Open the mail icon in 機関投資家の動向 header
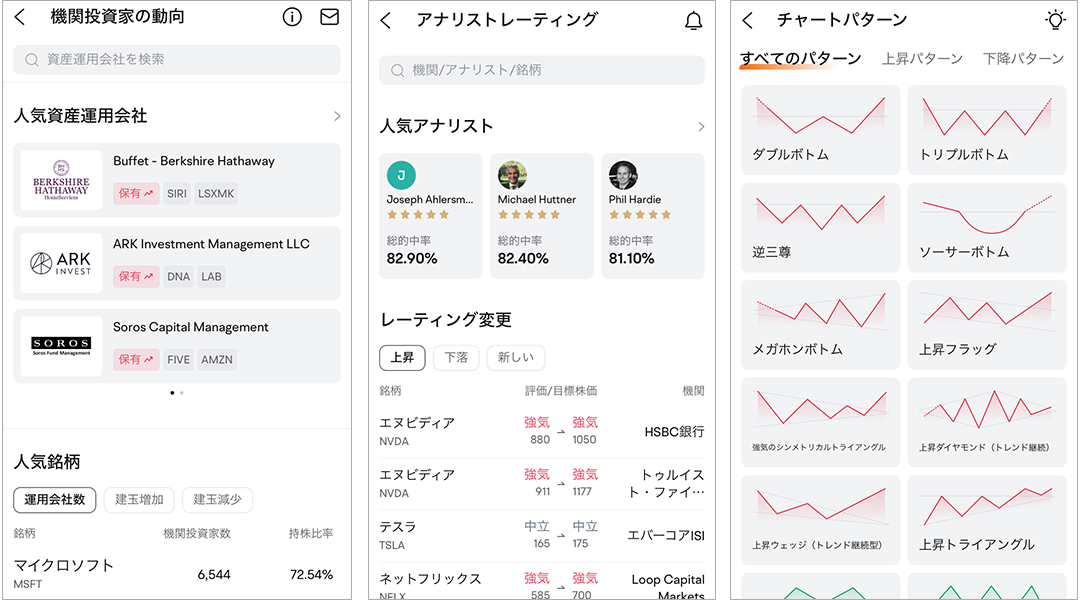 pos(329,17)
